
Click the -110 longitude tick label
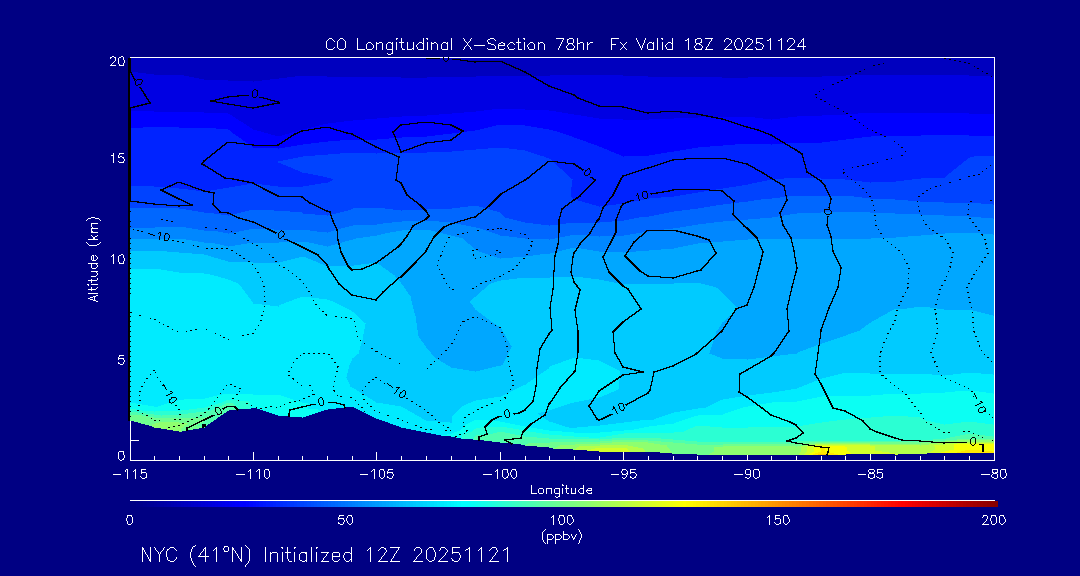(253, 475)
